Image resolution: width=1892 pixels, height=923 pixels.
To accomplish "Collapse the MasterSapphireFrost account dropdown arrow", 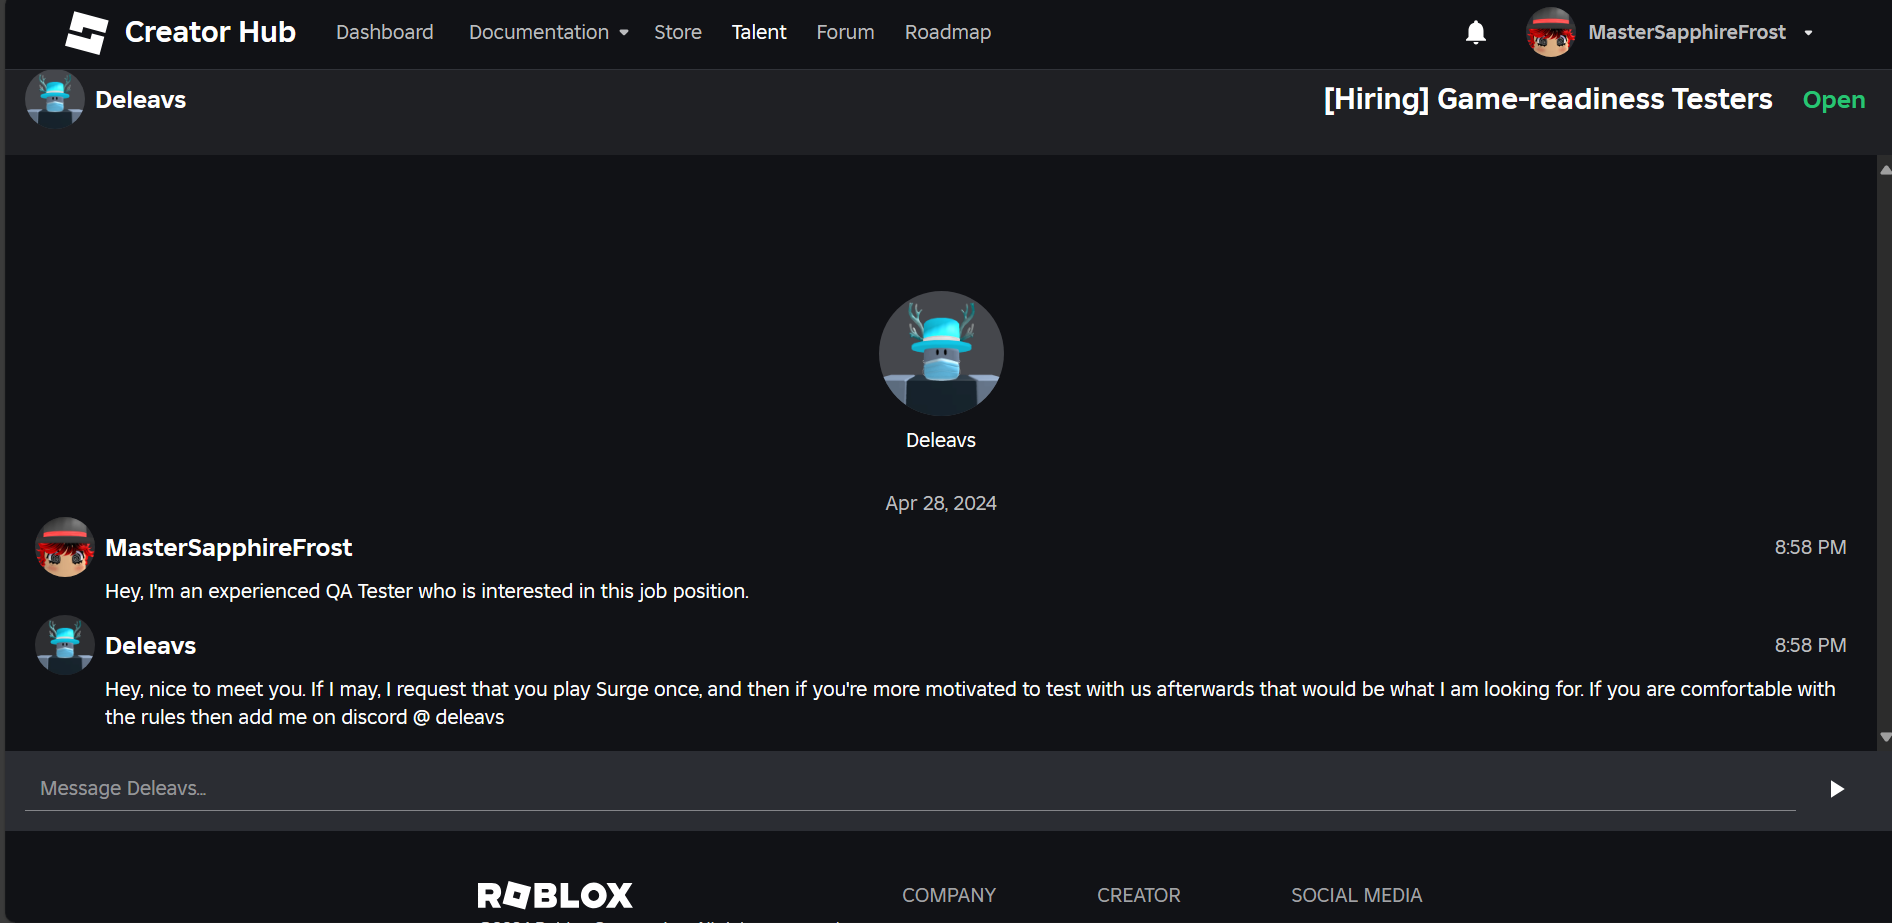I will 1809,33.
